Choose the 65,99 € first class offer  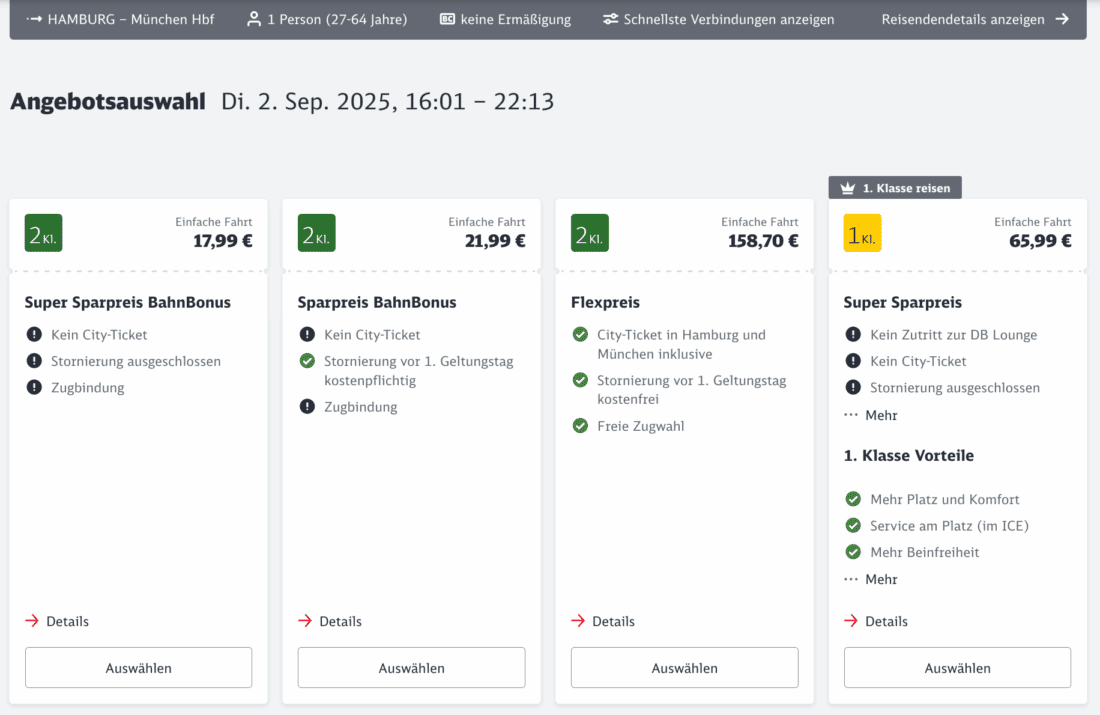(957, 668)
